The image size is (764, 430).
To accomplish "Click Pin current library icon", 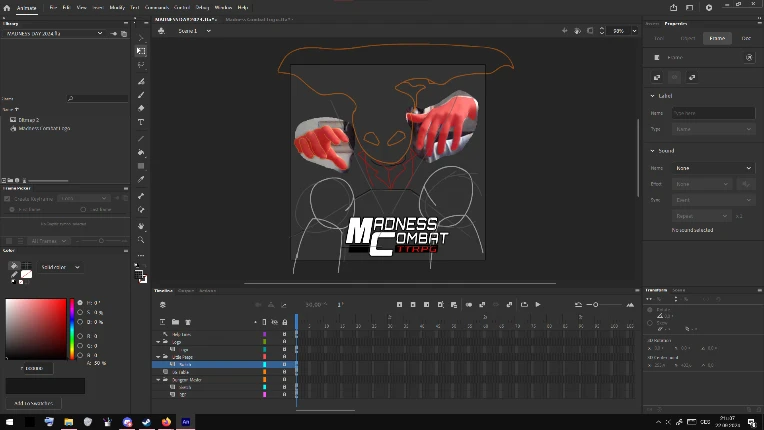I will point(114,34).
